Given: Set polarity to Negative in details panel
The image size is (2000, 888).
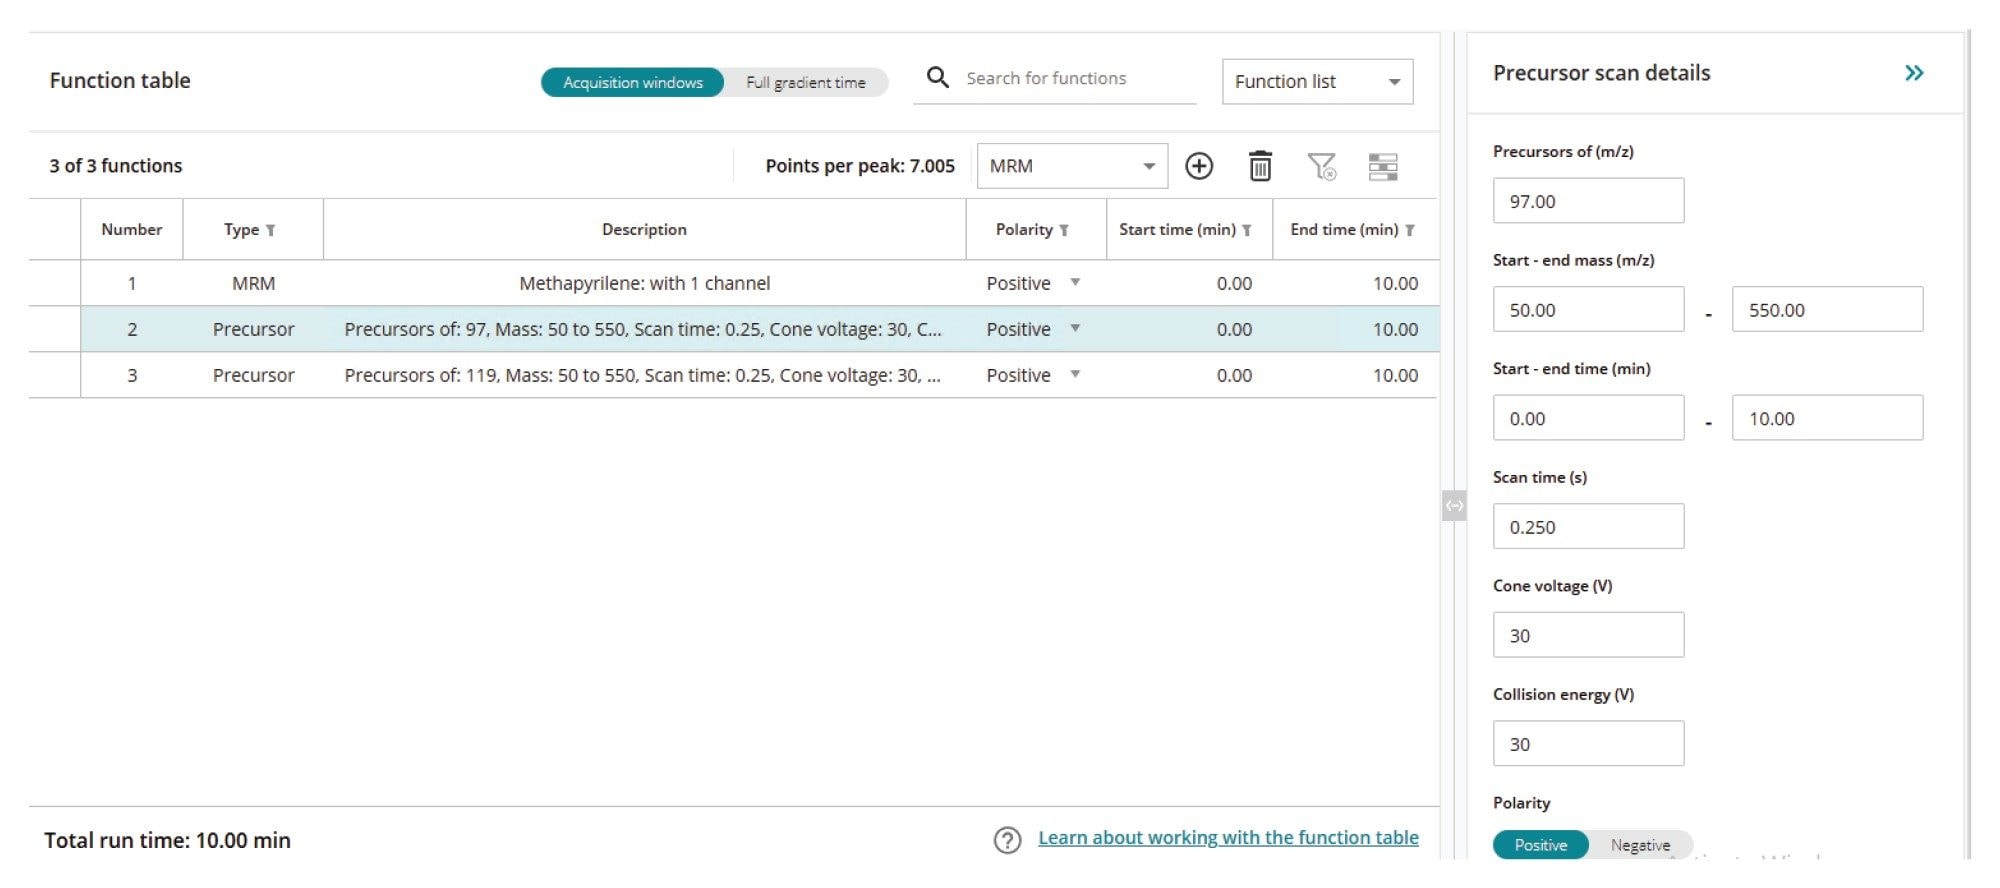Looking at the screenshot, I should pyautogui.click(x=1639, y=845).
